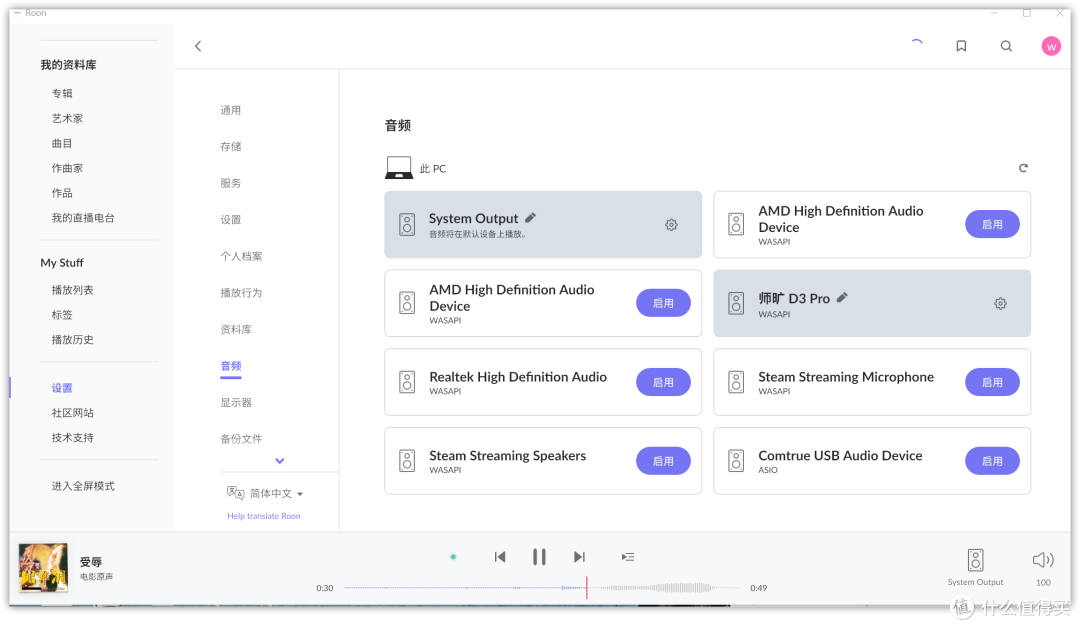The width and height of the screenshot is (1080, 630).
Task: Open the 资料库 settings tab
Action: click(236, 329)
